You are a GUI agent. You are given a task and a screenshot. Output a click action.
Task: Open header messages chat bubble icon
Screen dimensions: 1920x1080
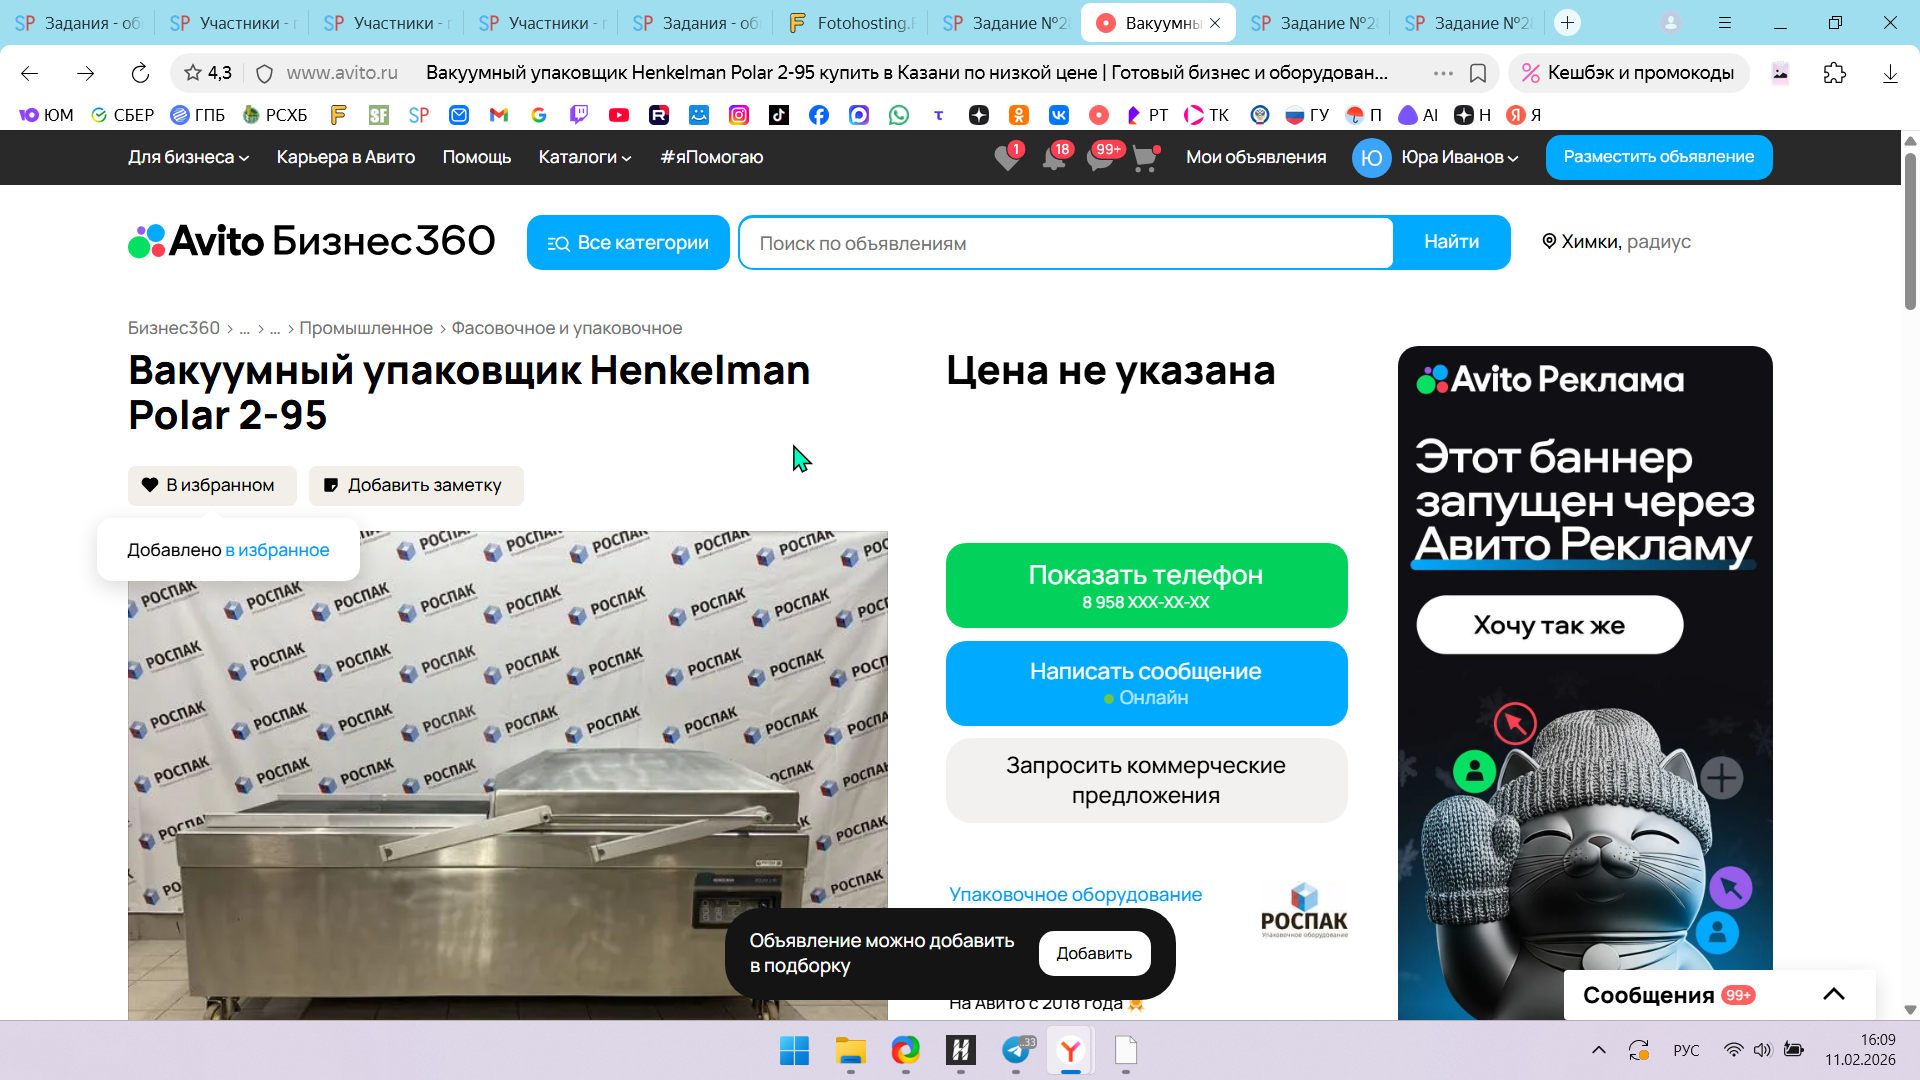[x=1099, y=158]
